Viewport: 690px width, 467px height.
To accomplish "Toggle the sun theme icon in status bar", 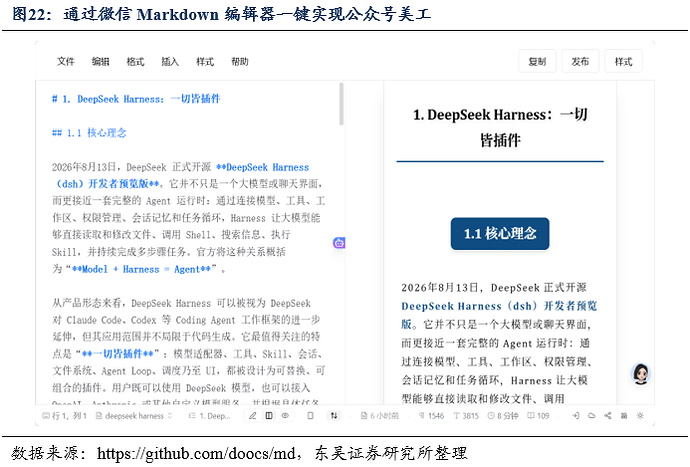I will tap(640, 416).
